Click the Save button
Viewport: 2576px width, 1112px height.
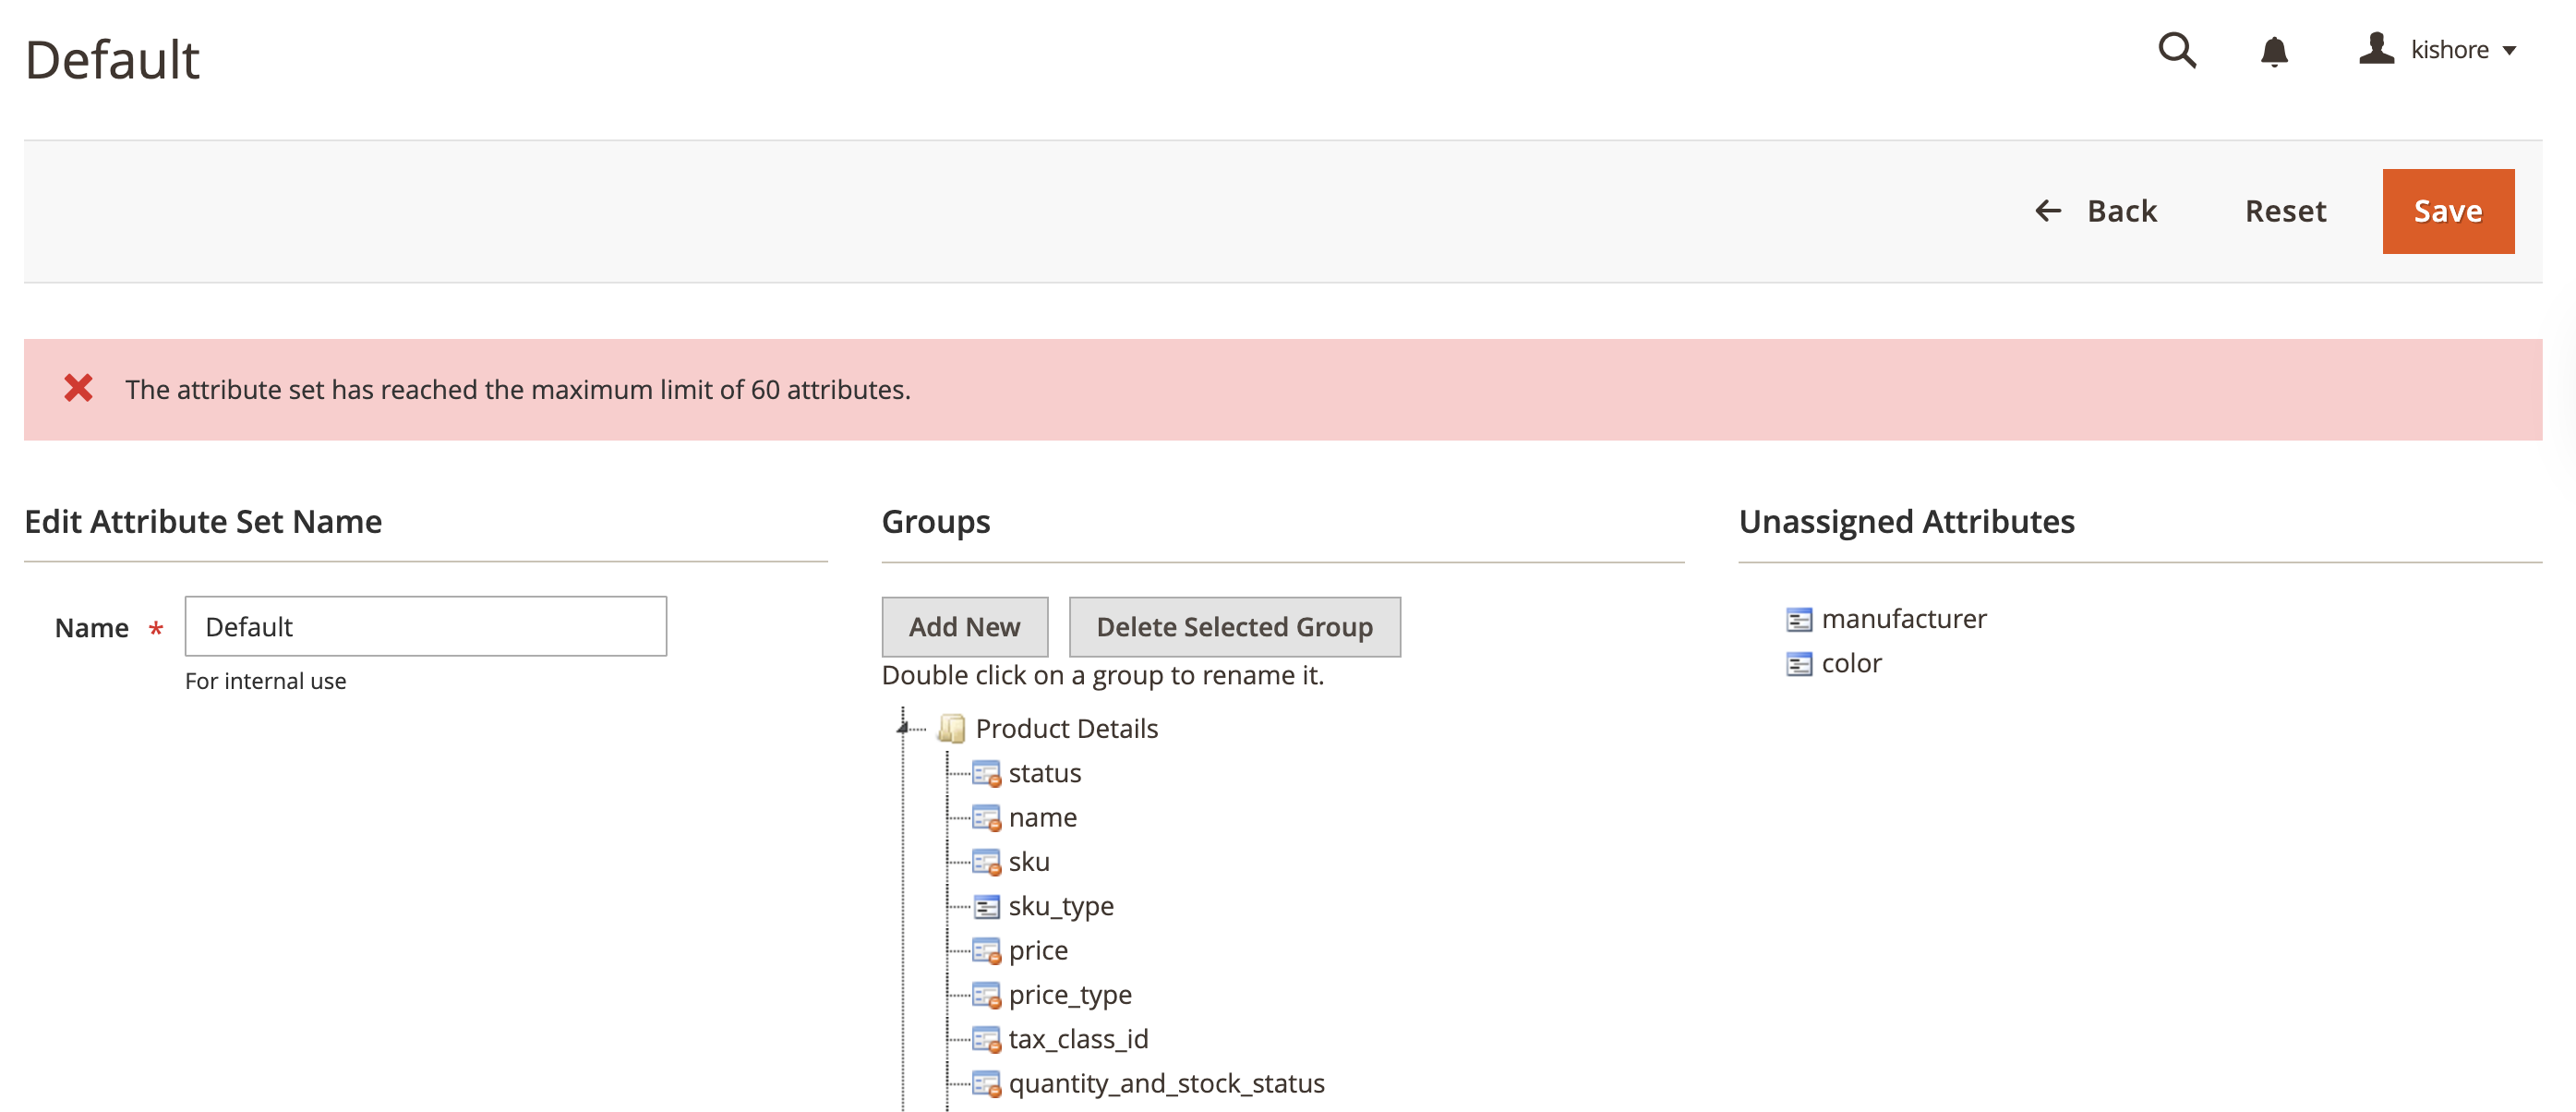(x=2448, y=211)
